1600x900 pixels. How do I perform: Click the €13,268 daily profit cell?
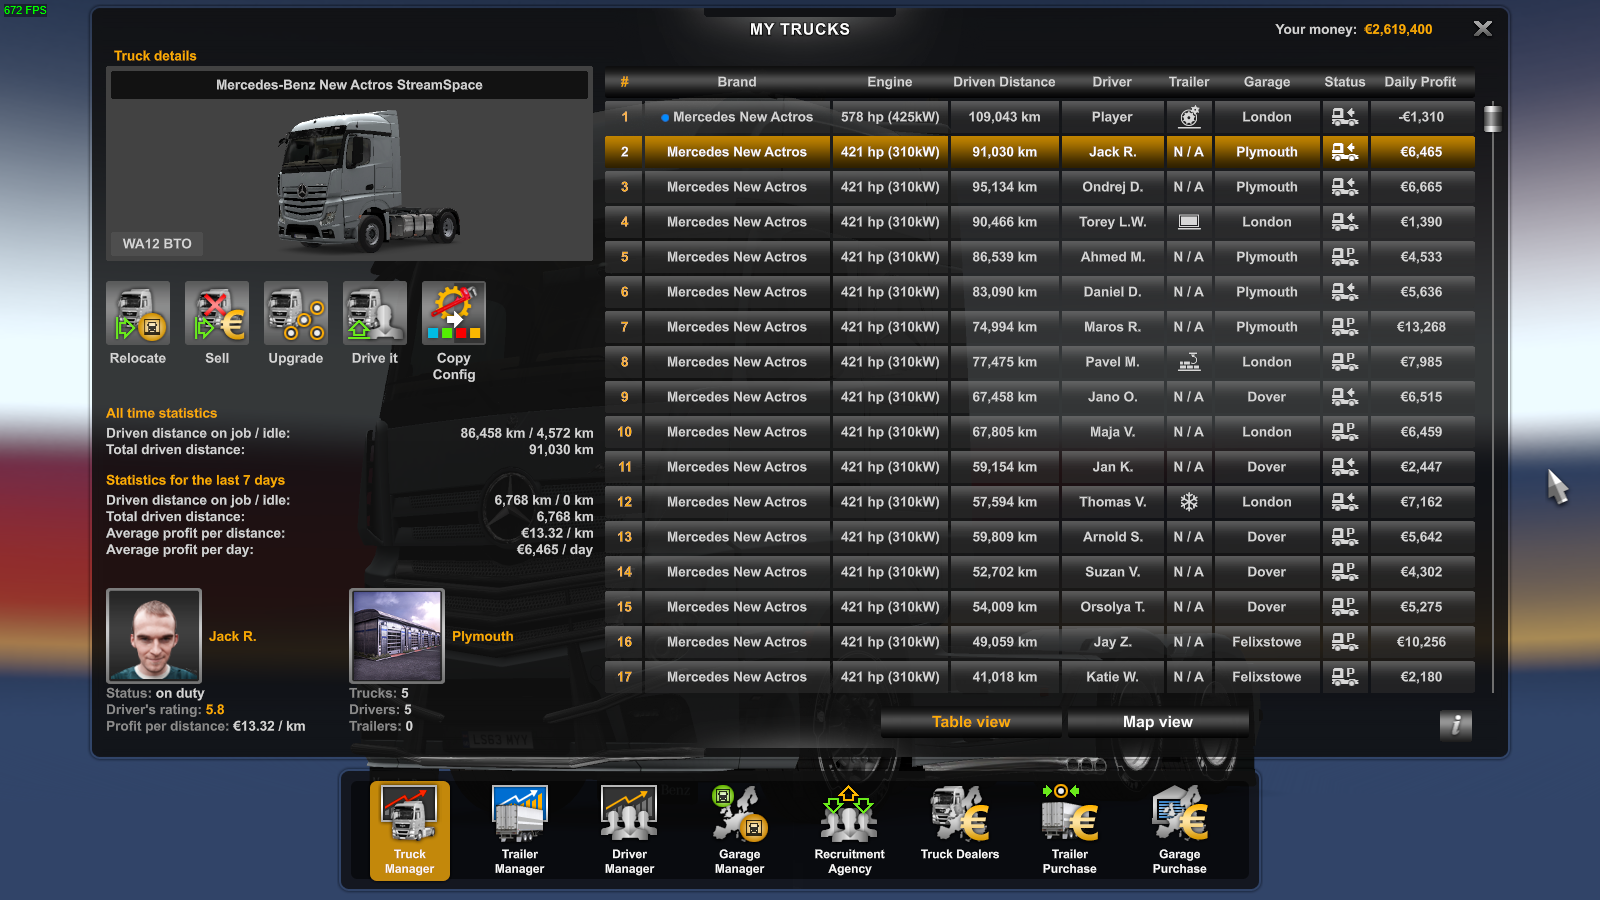1421,327
